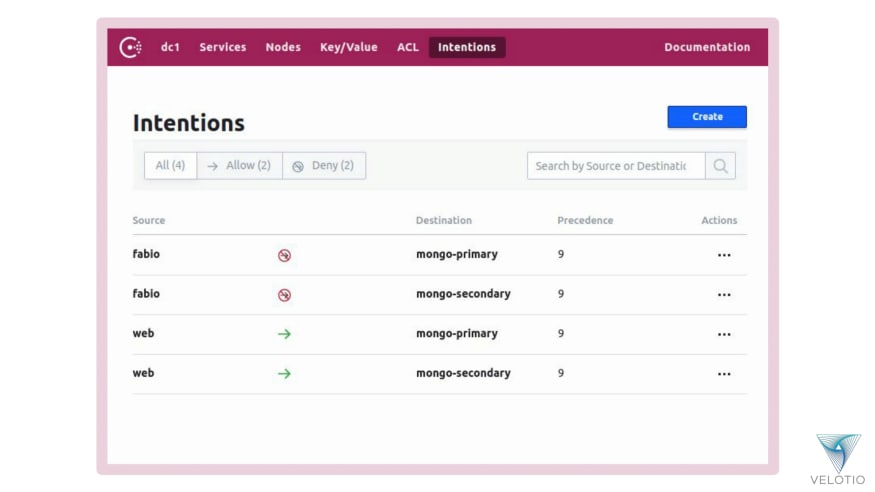Show all intentions with All (4) filter
This screenshot has height=492, width=875.
pyautogui.click(x=170, y=166)
